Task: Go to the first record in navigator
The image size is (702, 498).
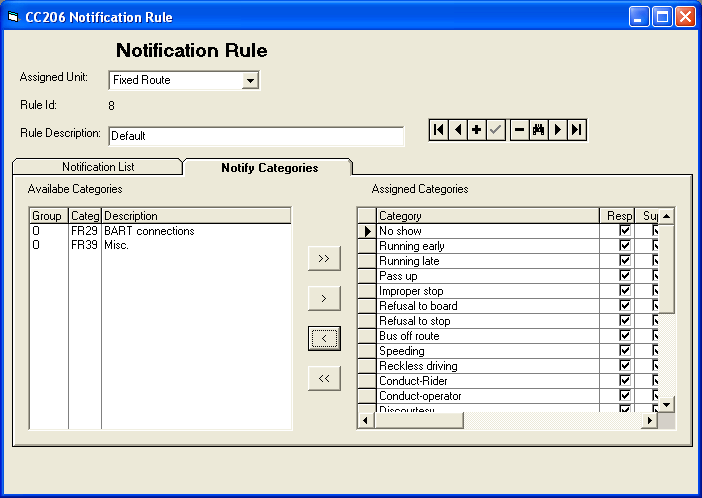Action: pyautogui.click(x=438, y=130)
